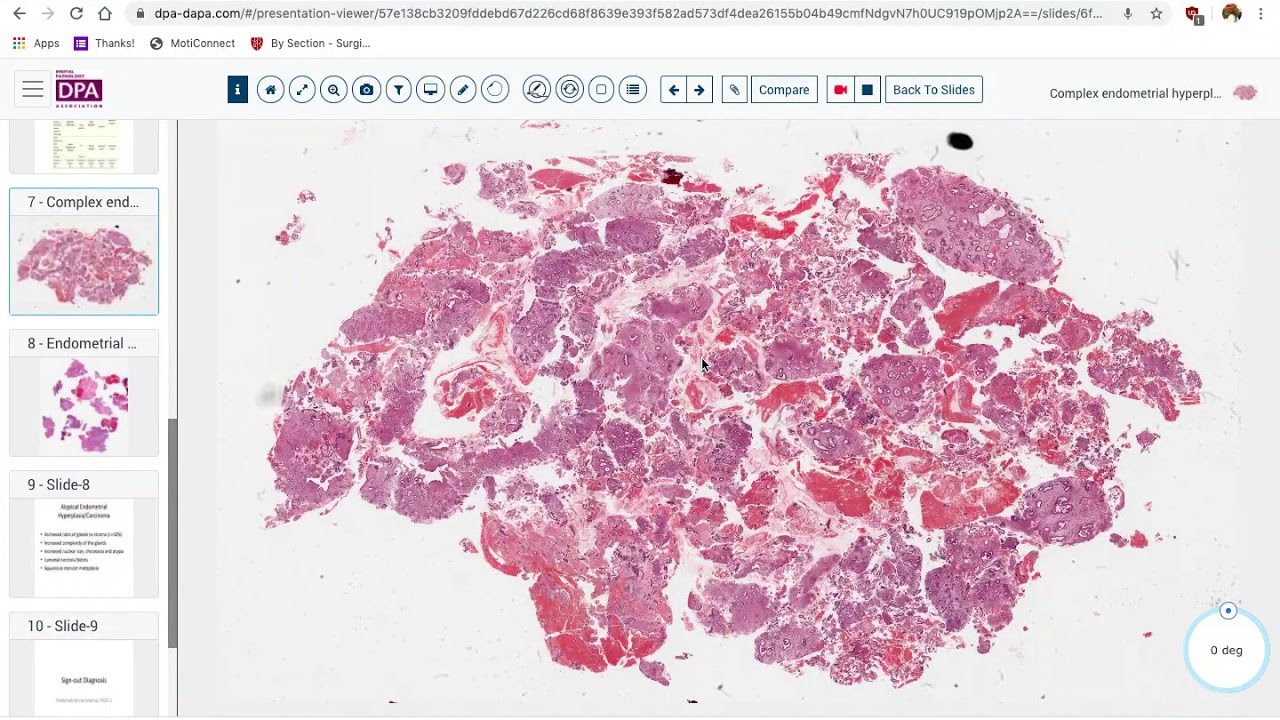The image size is (1280, 720).
Task: Show slide information with the i button
Action: pos(237,90)
